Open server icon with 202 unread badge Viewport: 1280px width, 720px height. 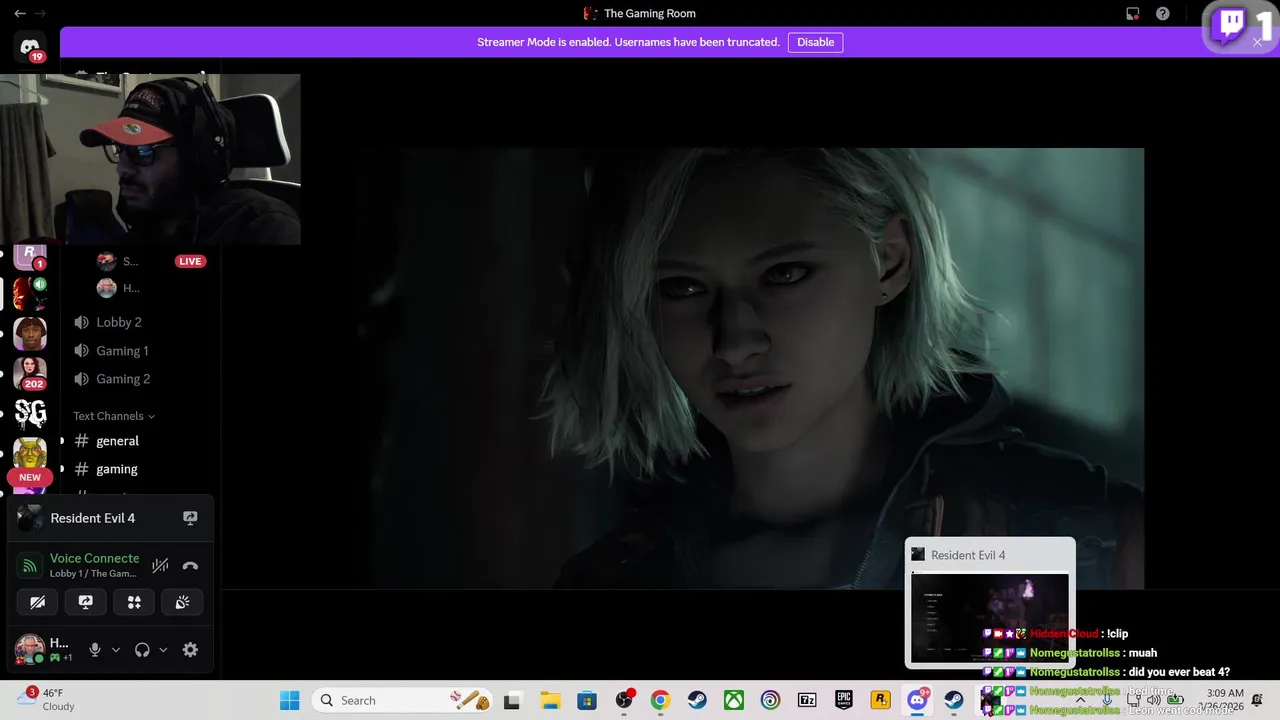point(30,373)
